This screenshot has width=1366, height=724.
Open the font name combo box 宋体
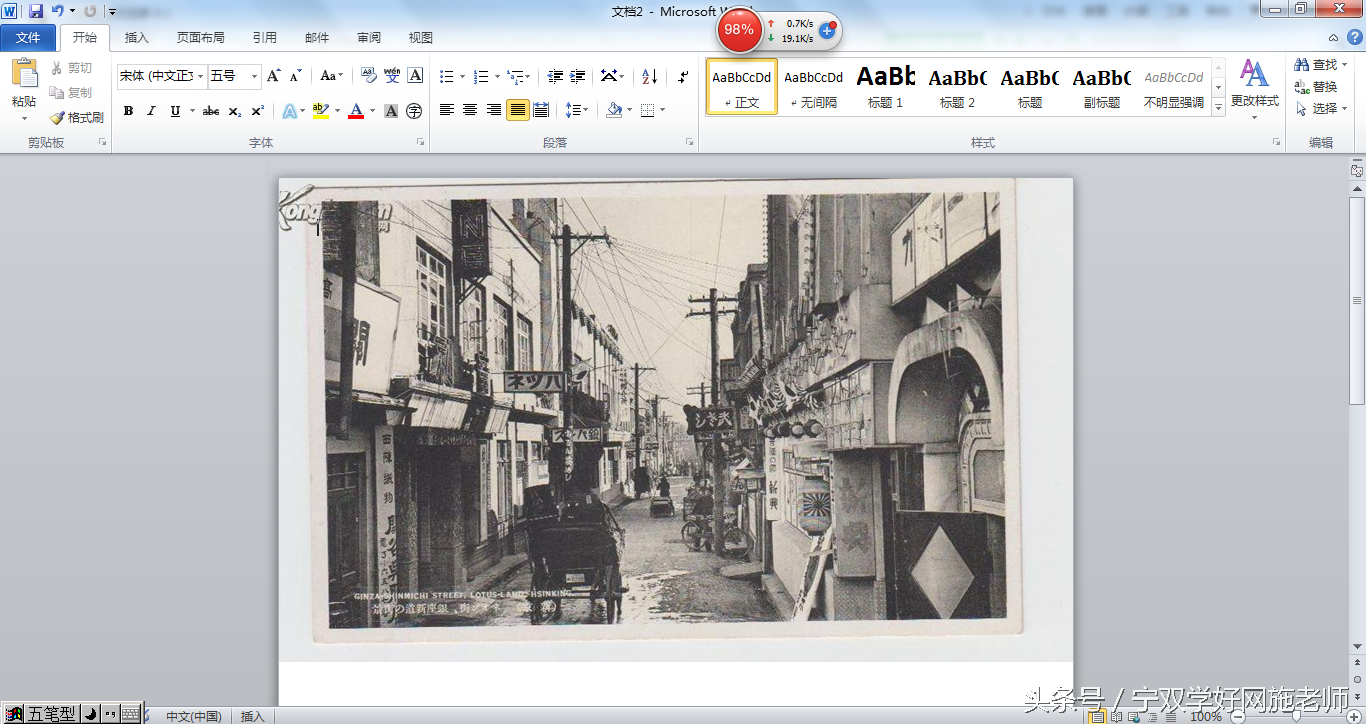[161, 76]
